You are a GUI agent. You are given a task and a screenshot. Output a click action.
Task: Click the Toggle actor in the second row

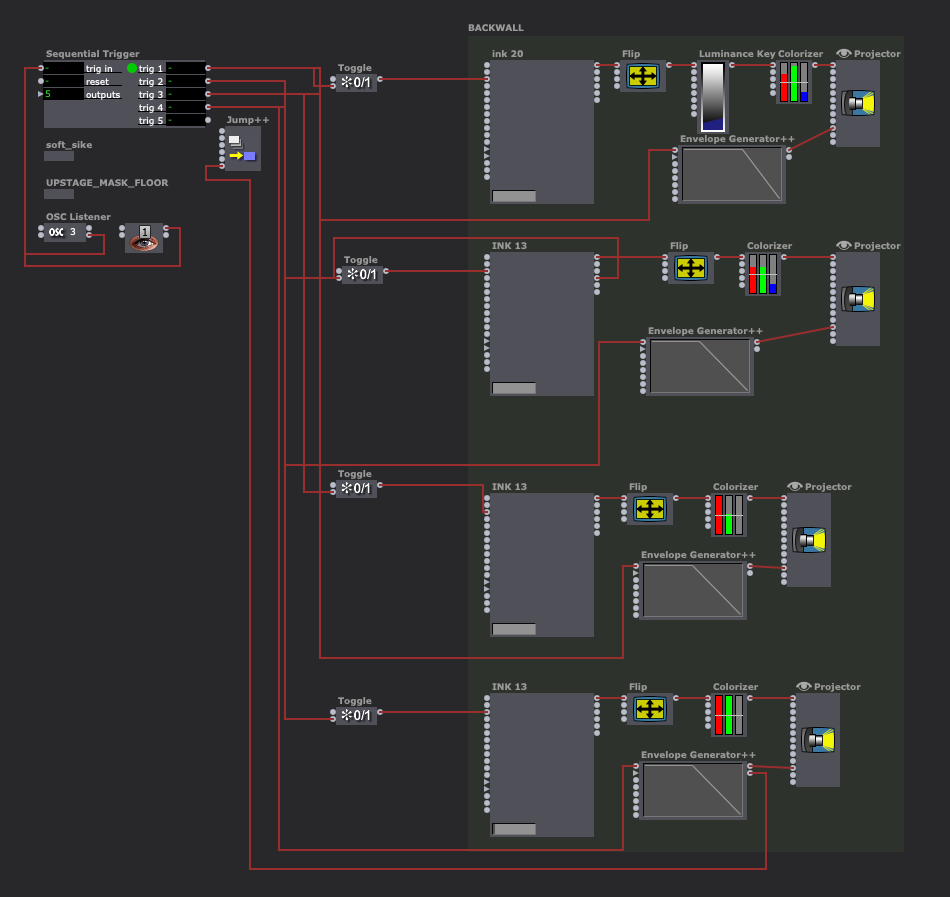pyautogui.click(x=362, y=274)
